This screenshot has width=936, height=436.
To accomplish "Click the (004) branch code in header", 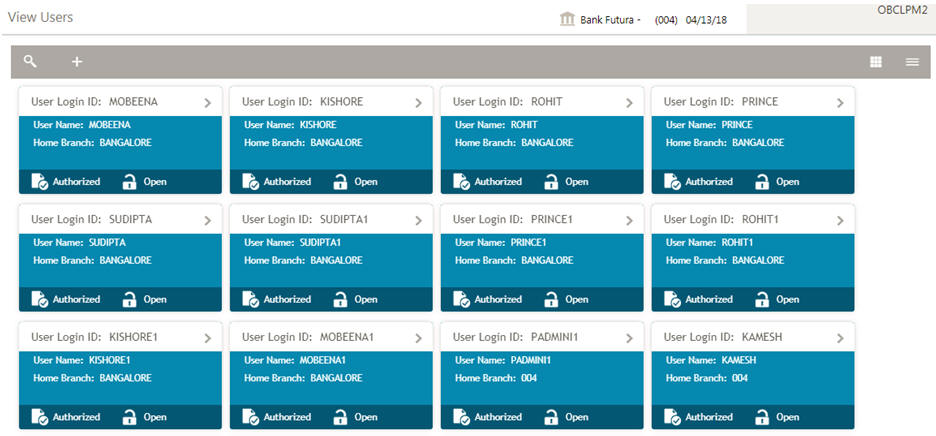I will coord(666,20).
